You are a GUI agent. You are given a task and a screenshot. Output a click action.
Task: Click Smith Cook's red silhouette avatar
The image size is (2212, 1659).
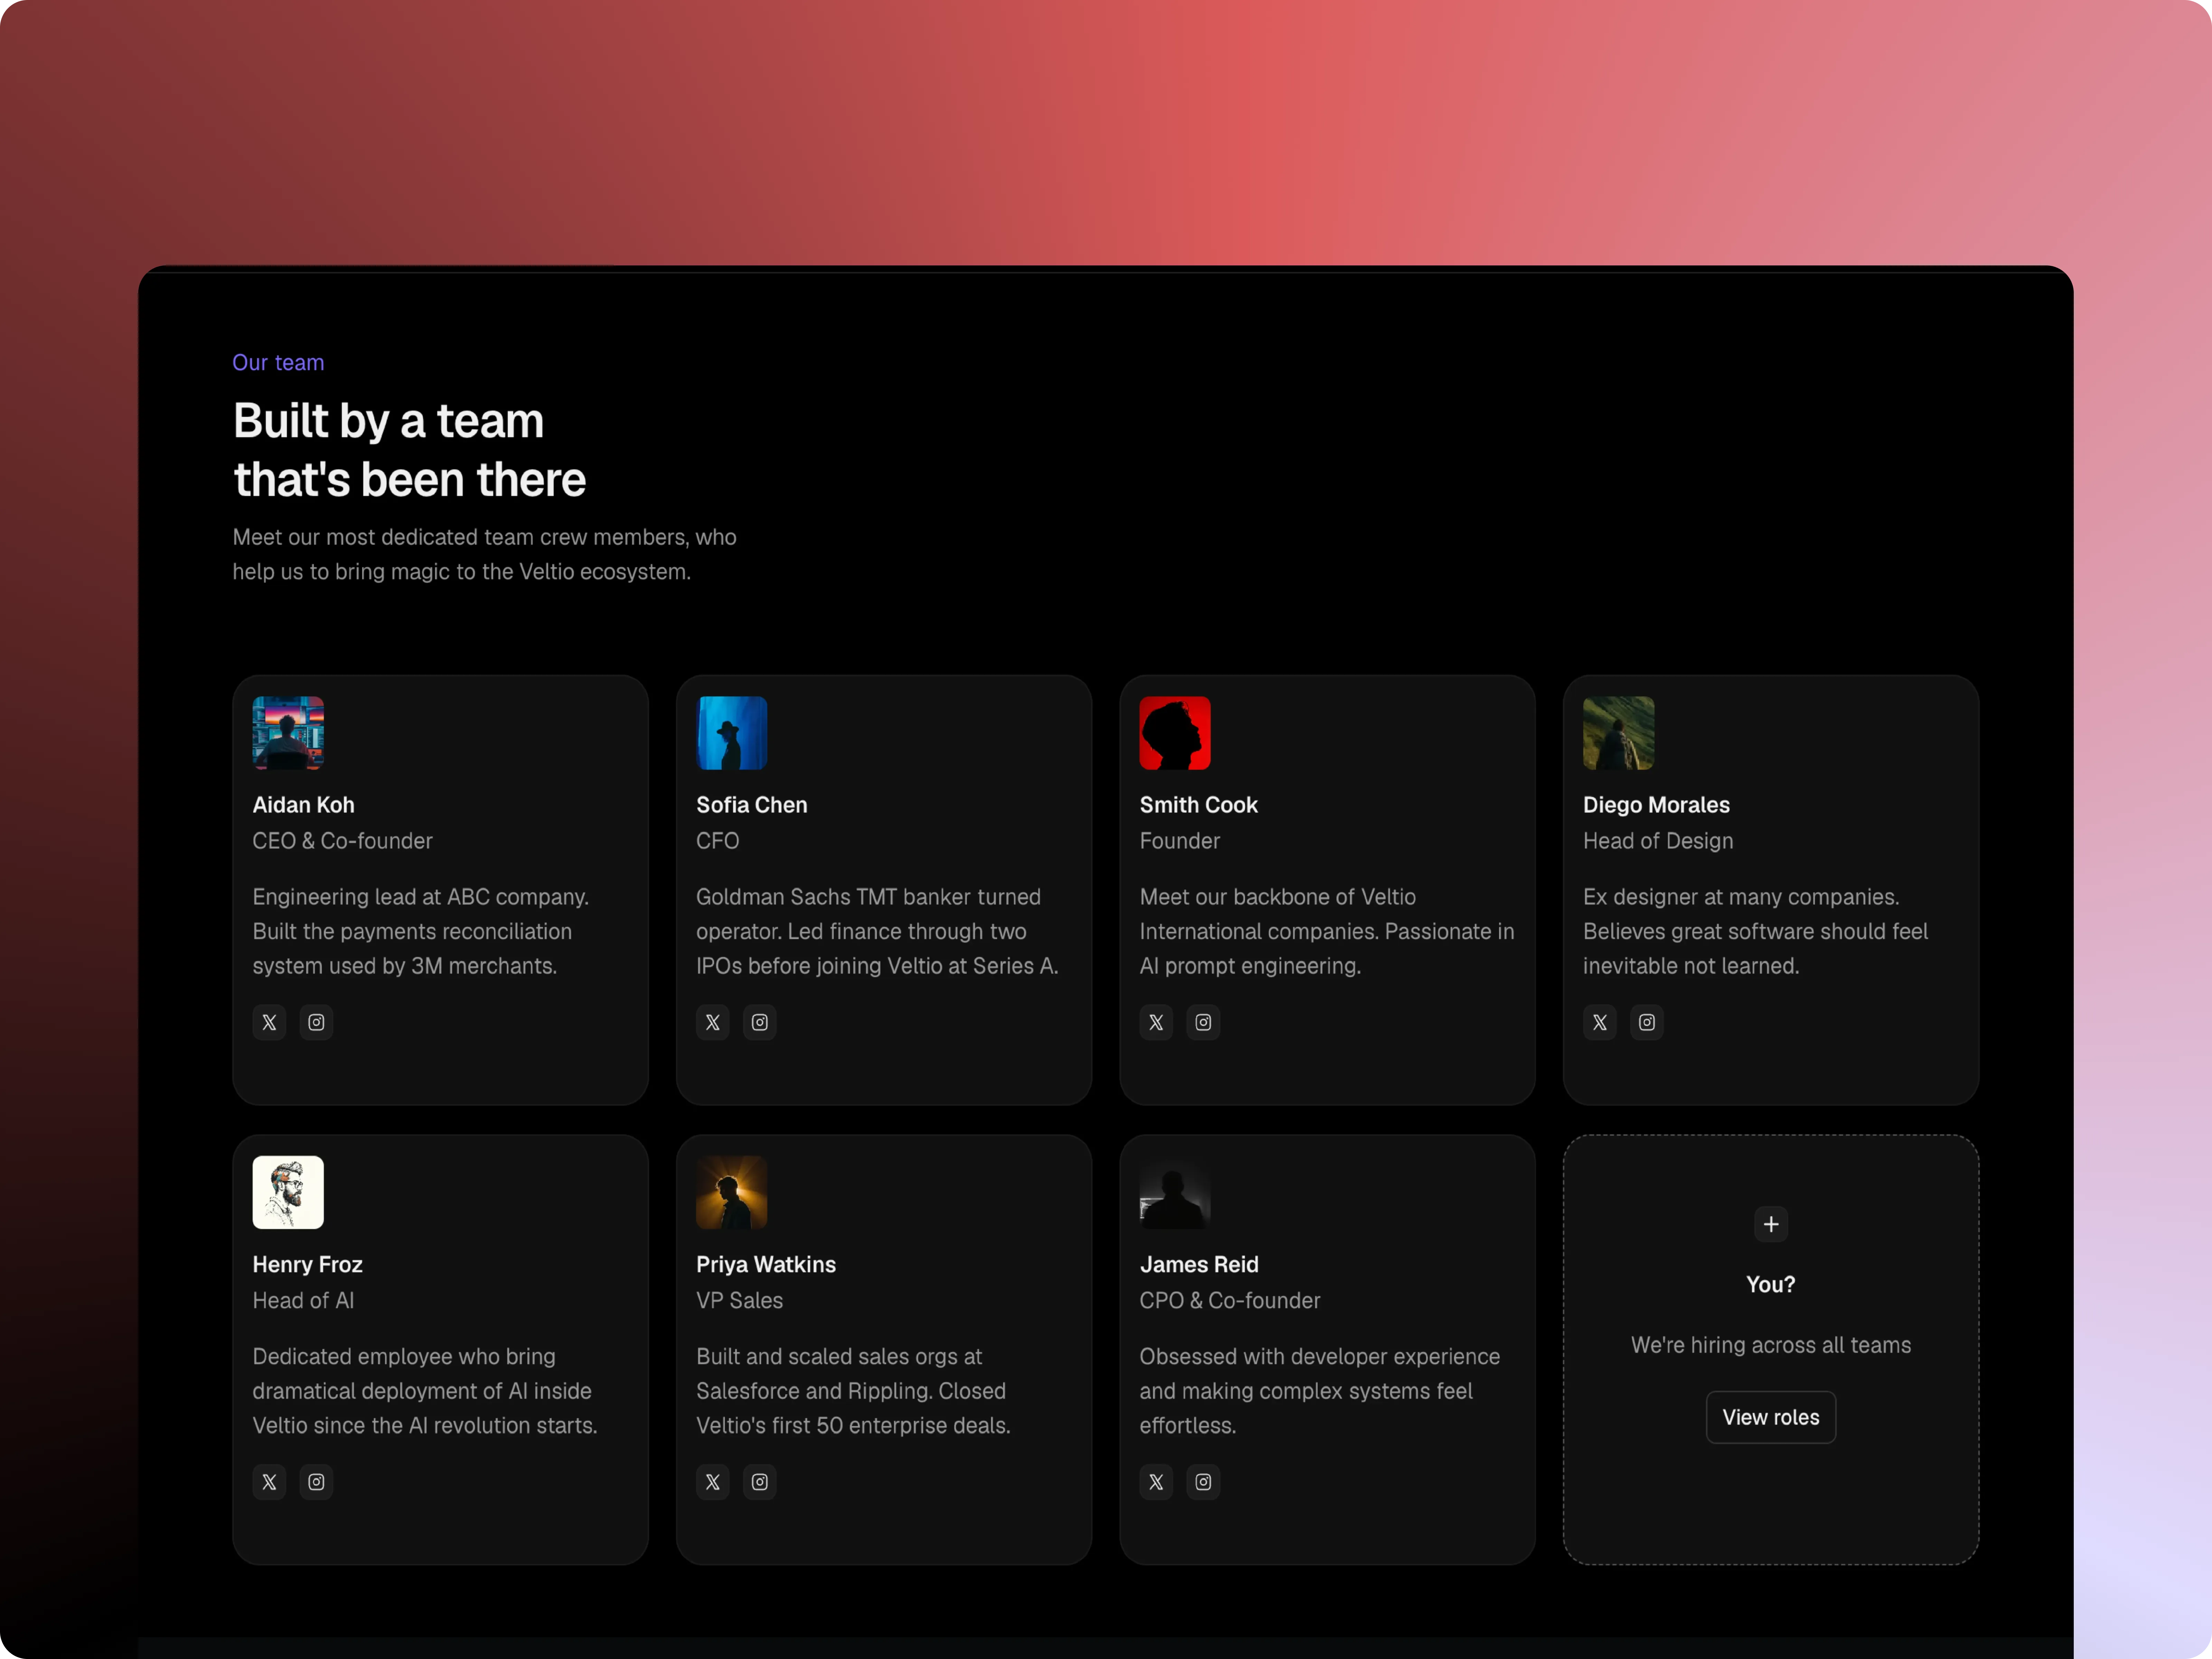1175,733
